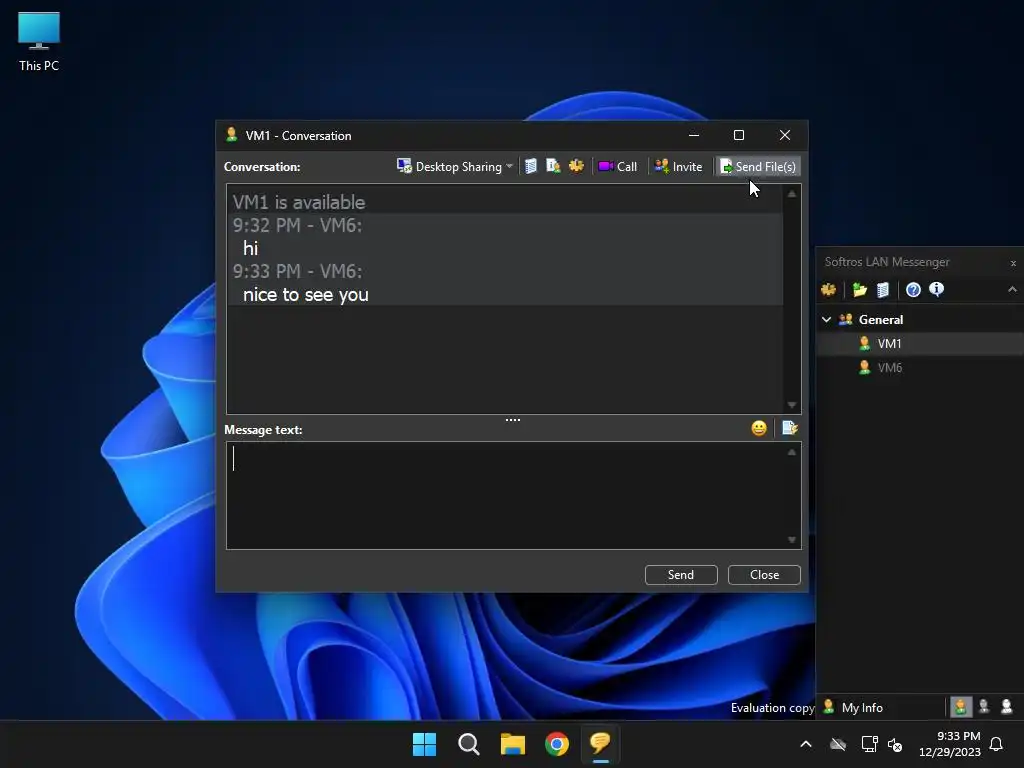Invite users to the conversation

point(679,167)
